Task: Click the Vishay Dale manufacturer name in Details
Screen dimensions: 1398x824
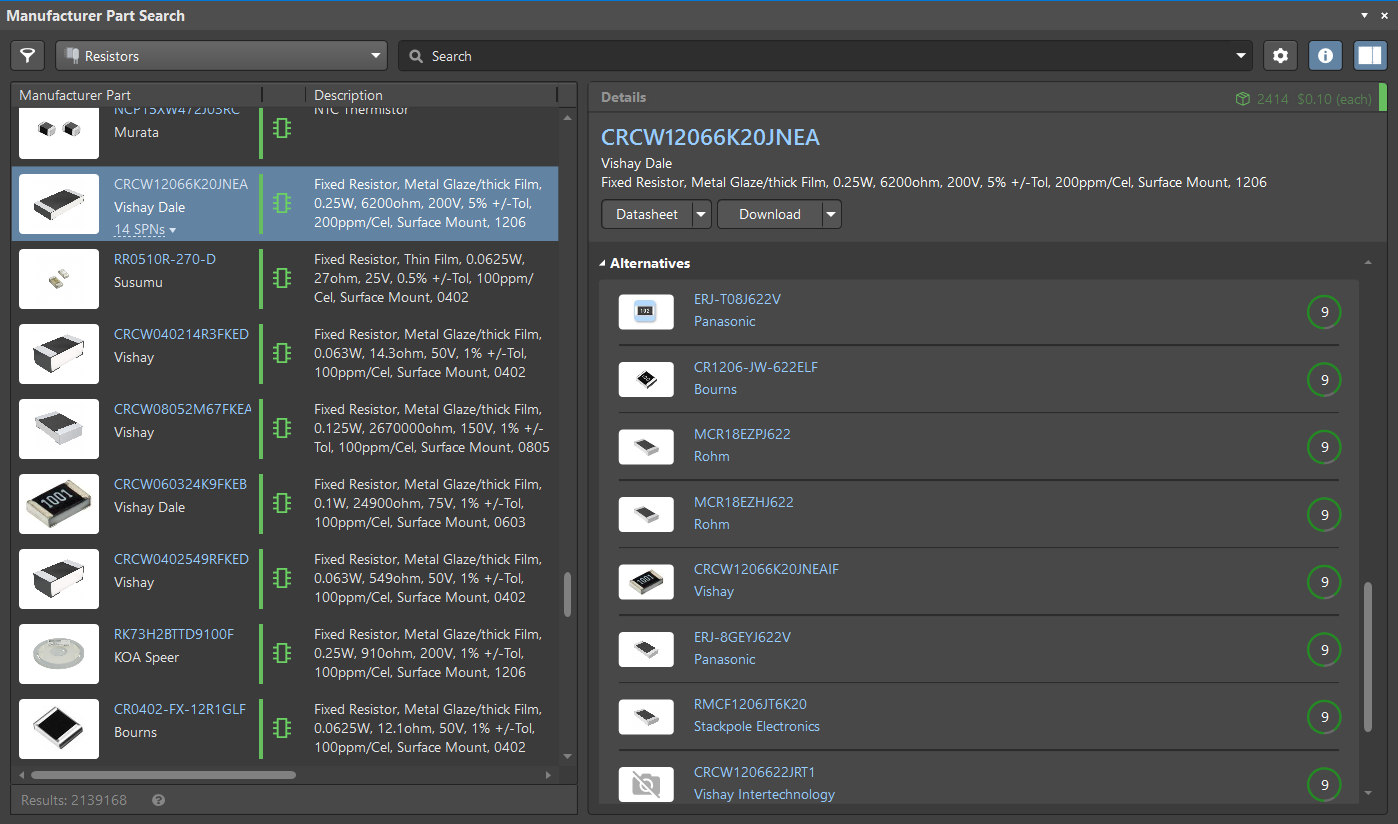Action: [x=636, y=163]
